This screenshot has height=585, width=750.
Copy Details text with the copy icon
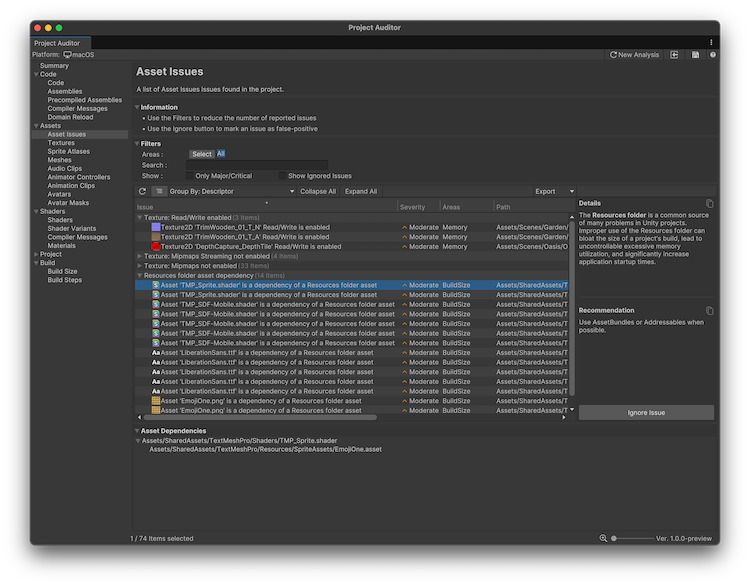tap(710, 203)
